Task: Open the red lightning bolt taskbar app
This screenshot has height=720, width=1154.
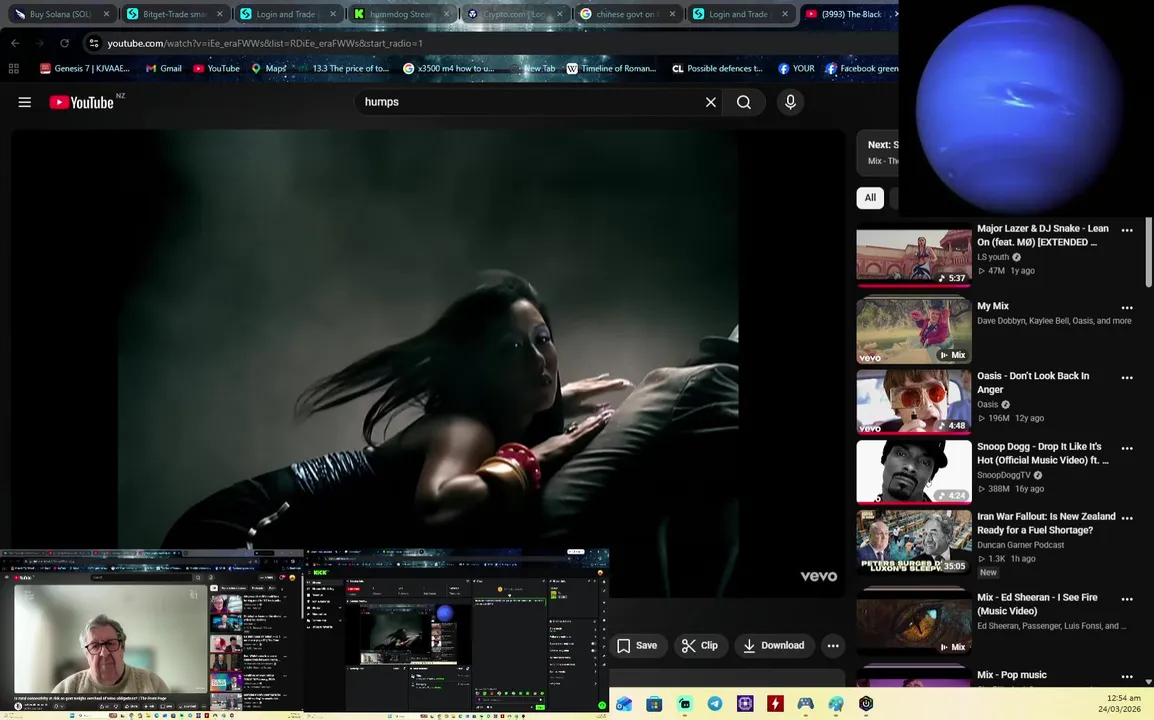Action: tap(775, 704)
